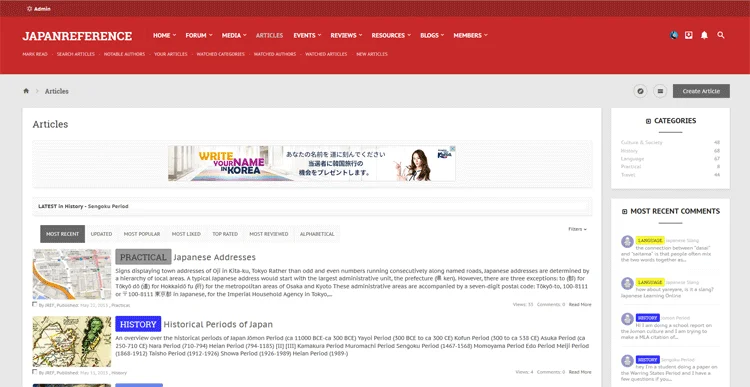Open the Japanese Addresses article title

(x=214, y=257)
